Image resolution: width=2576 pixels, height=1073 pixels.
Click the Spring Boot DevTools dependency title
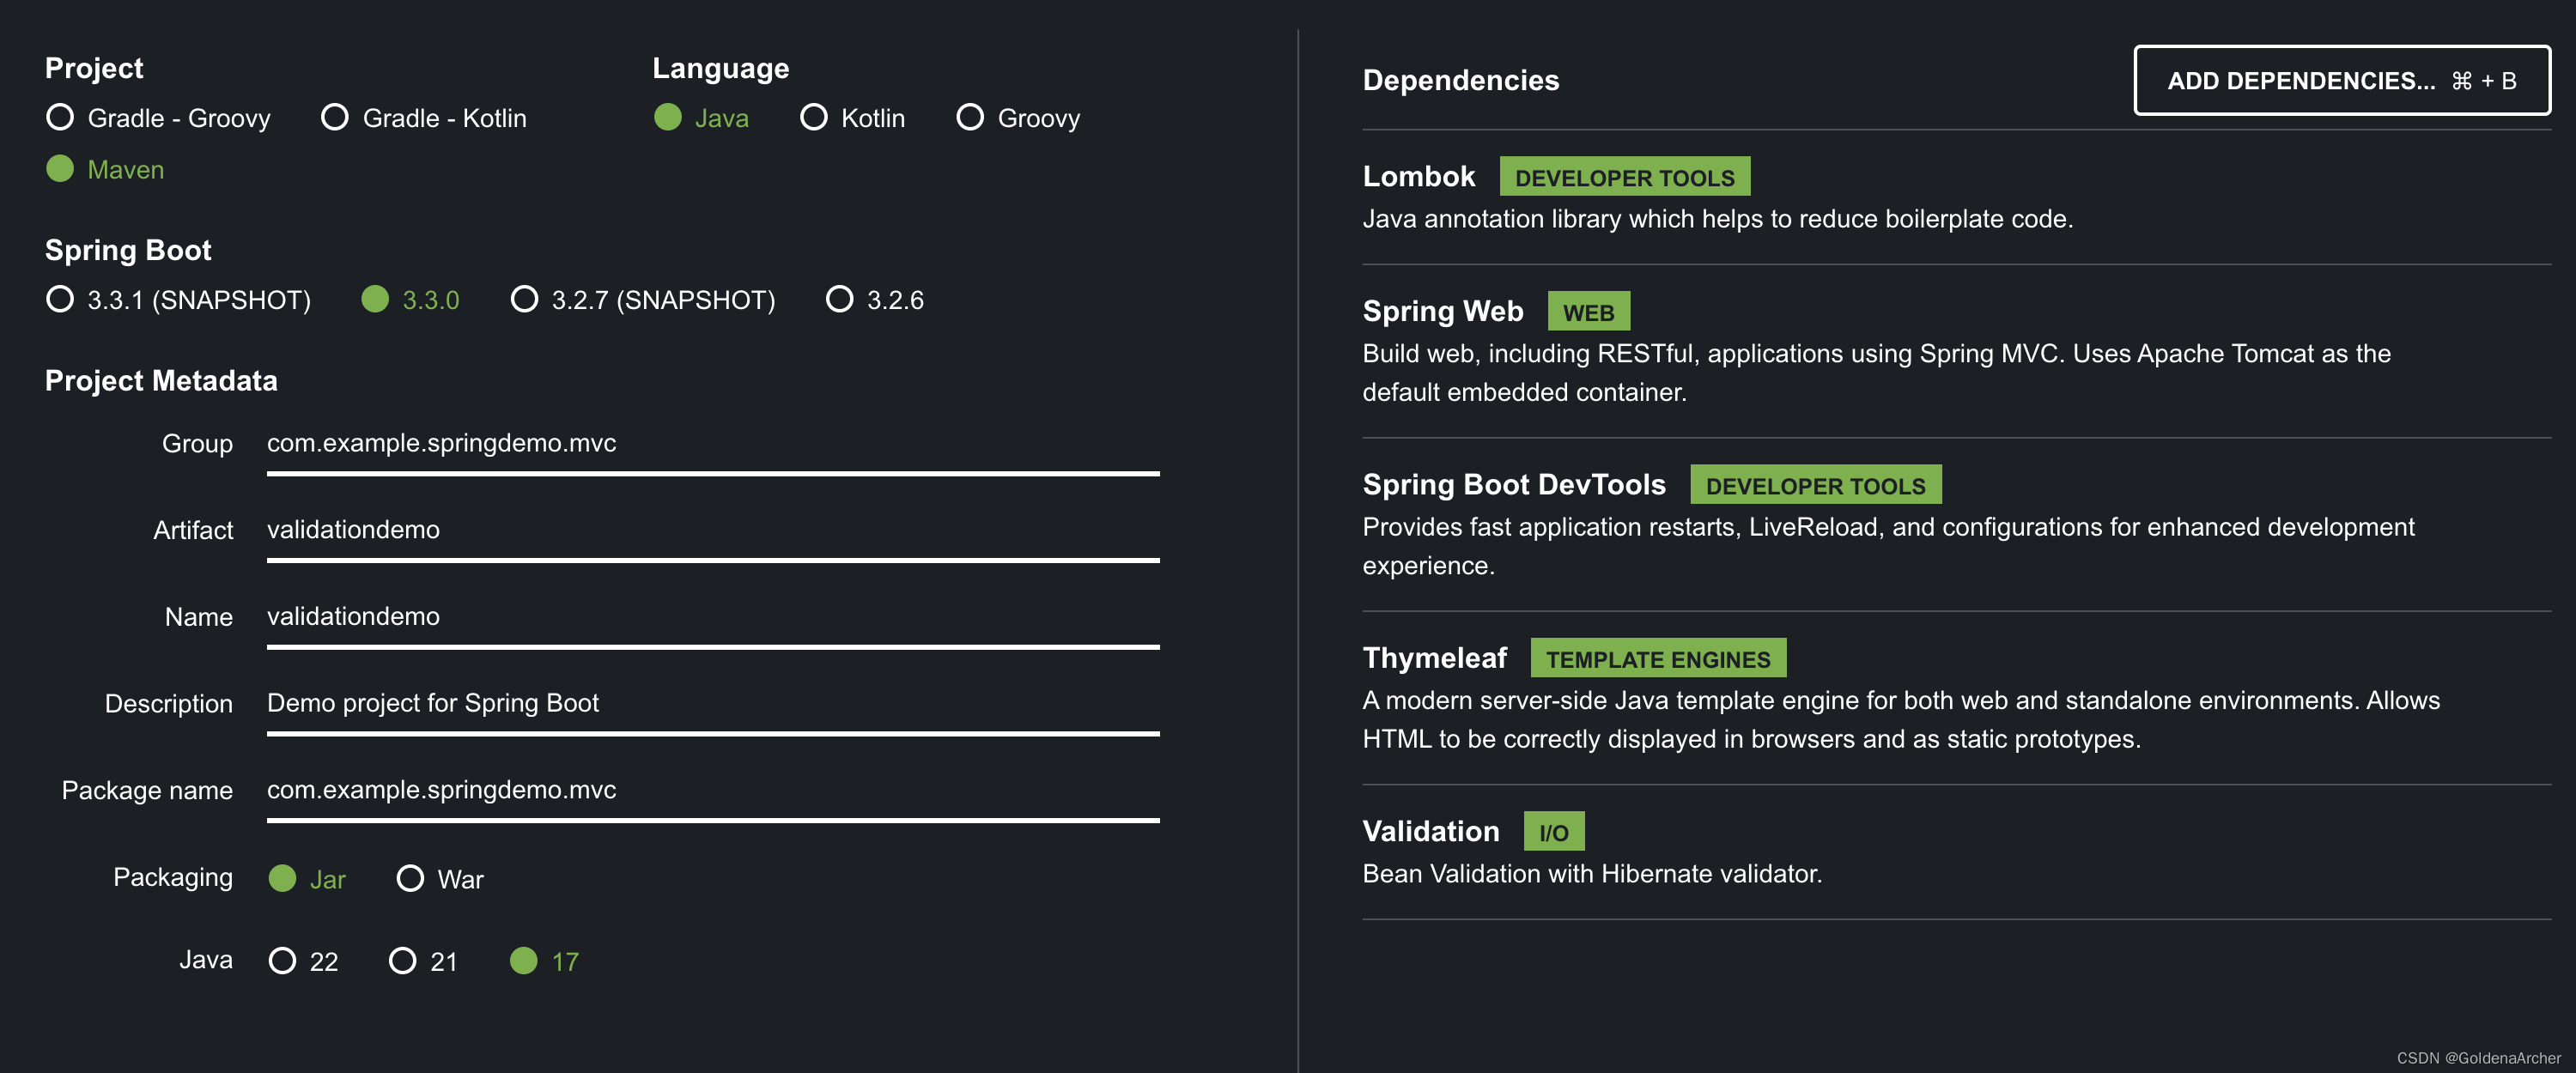click(x=1514, y=484)
